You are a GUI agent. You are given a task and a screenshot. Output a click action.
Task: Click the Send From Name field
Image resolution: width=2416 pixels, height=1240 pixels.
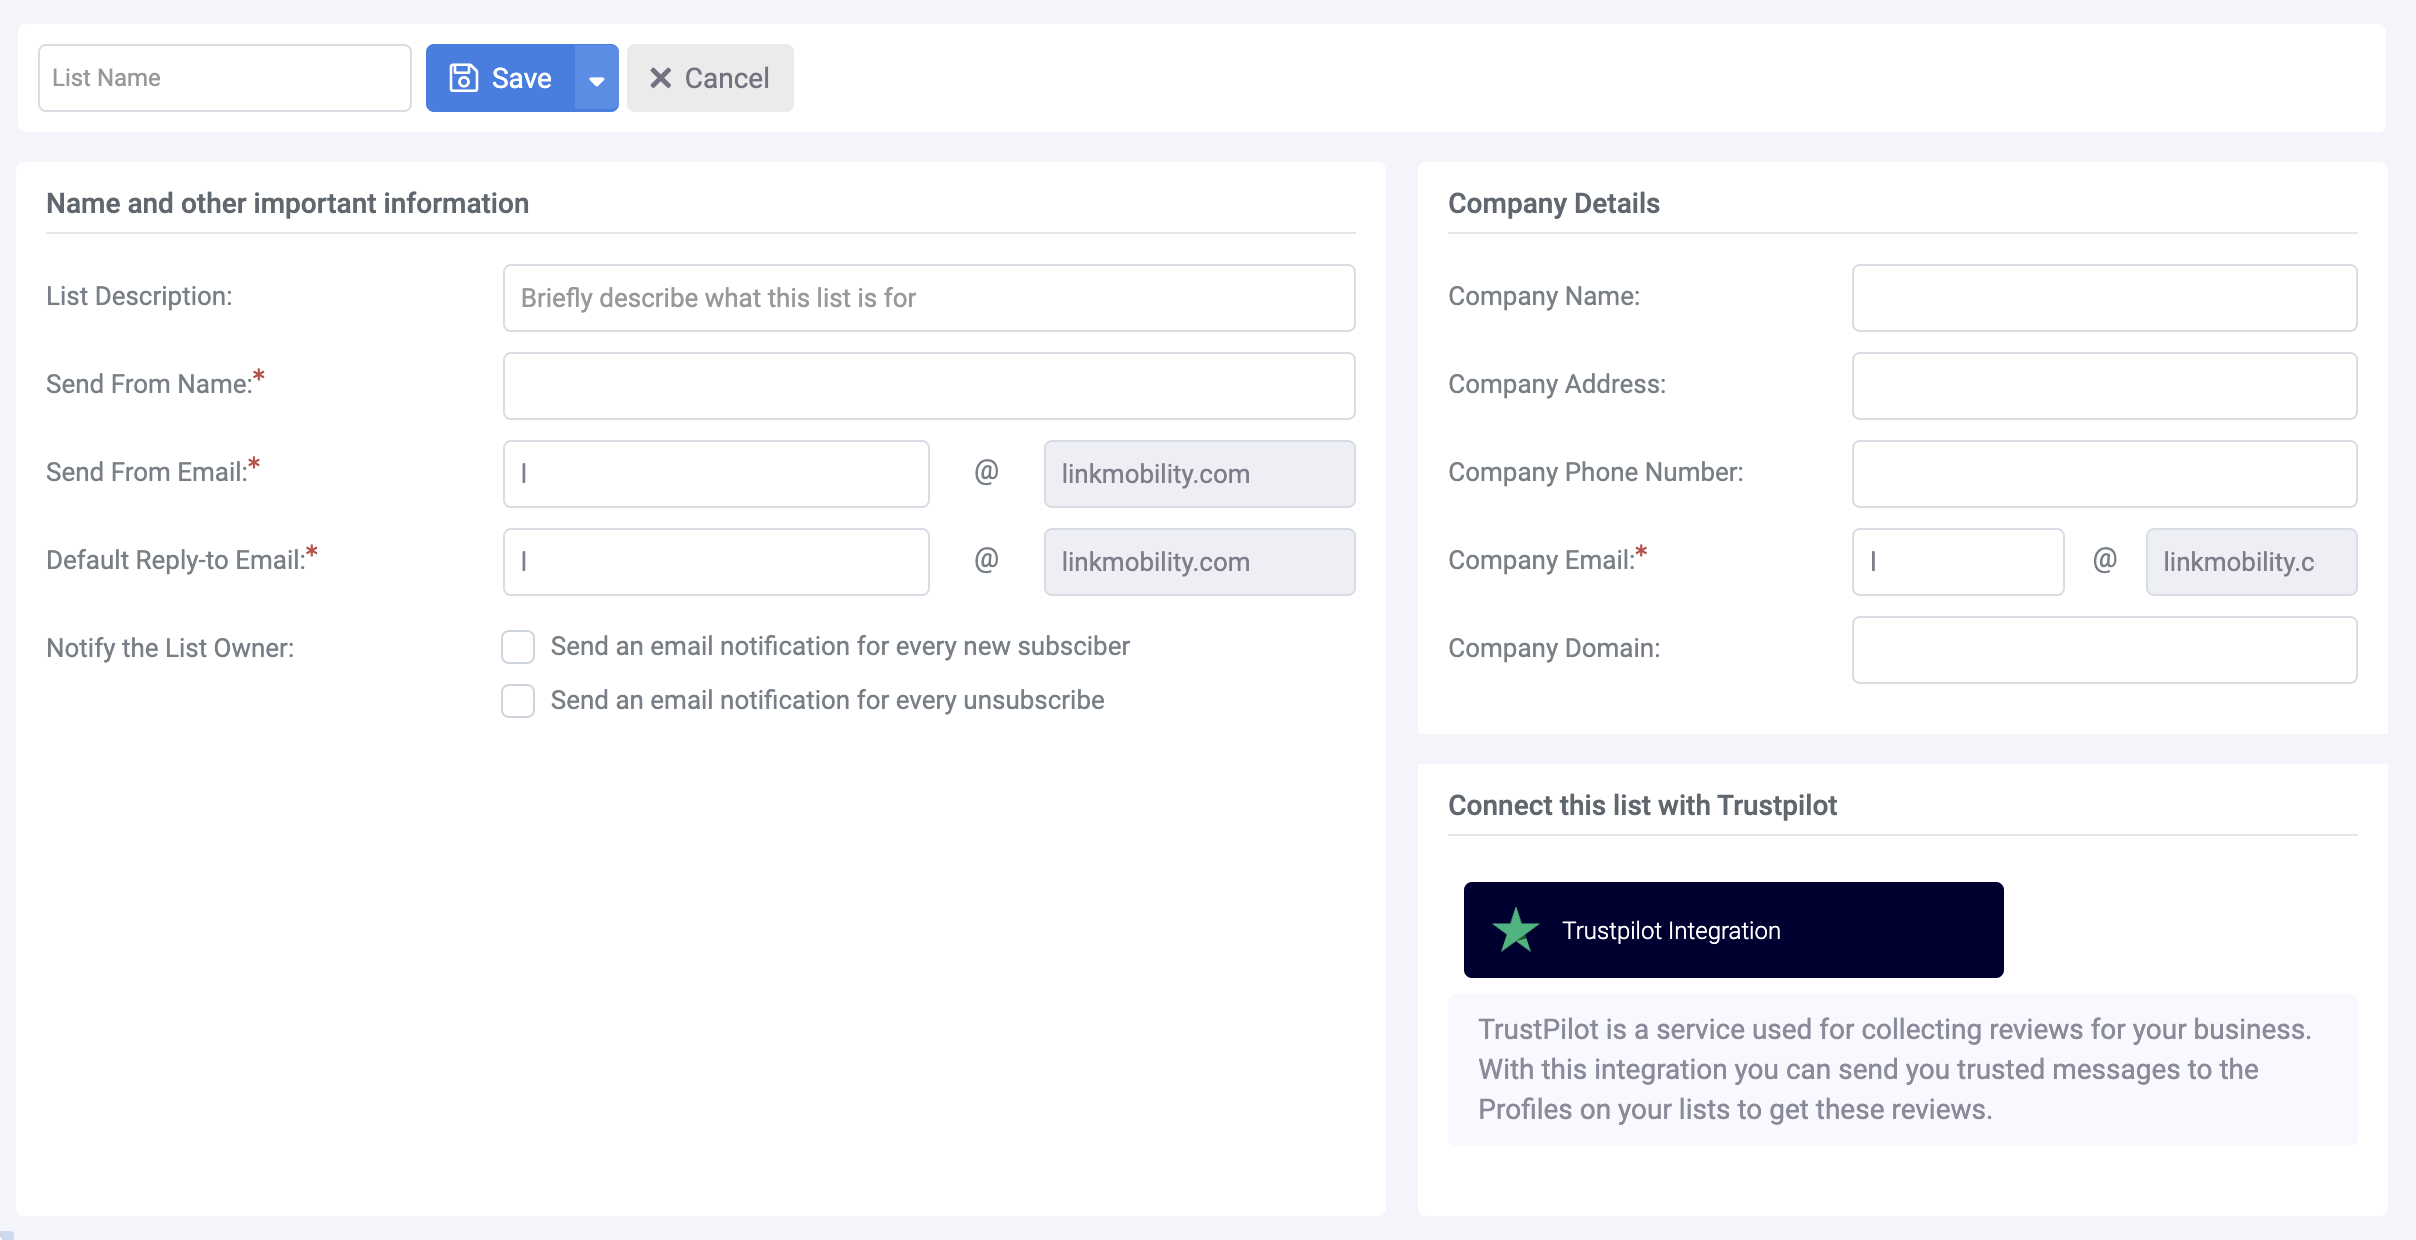929,386
